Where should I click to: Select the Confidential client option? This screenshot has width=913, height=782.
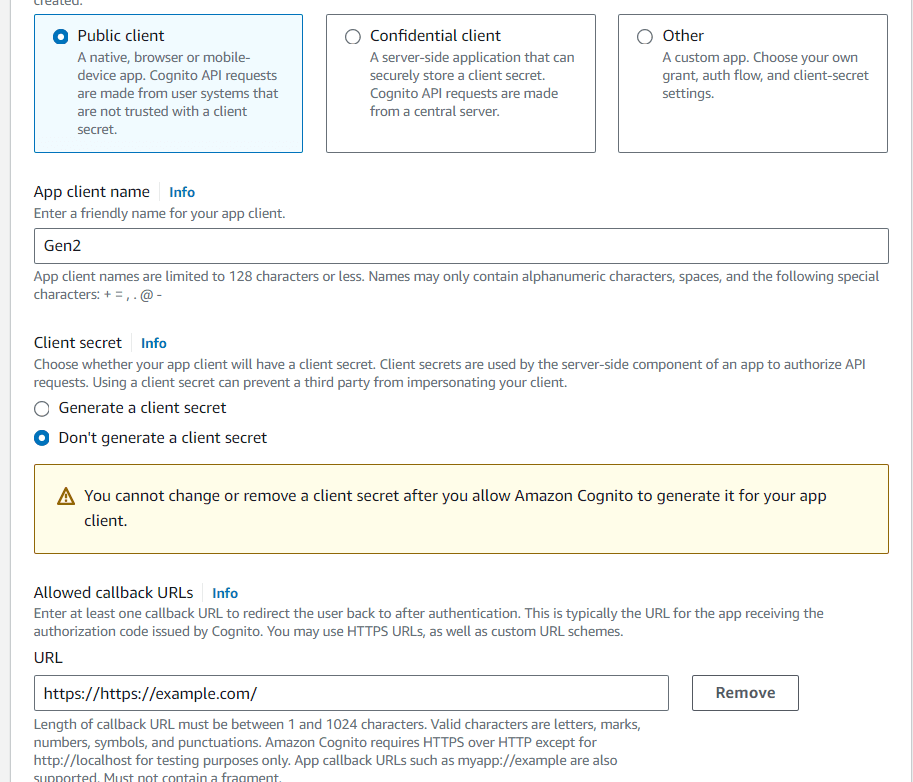tap(353, 37)
